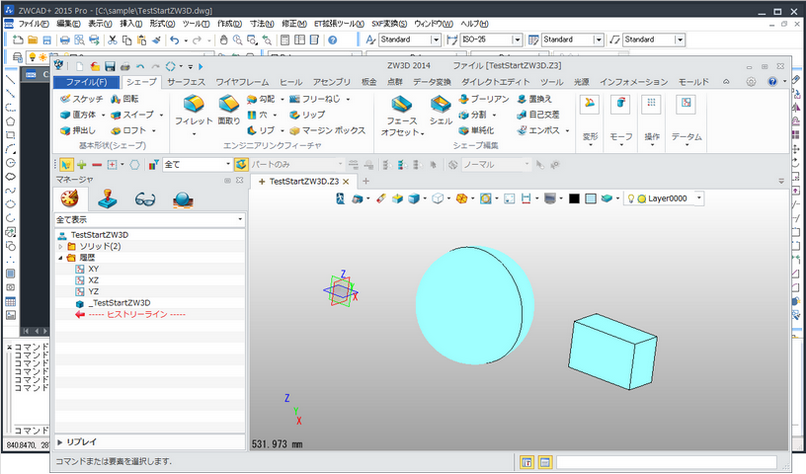
Task: Open the 変形 (Deform) tool group
Action: point(590,121)
